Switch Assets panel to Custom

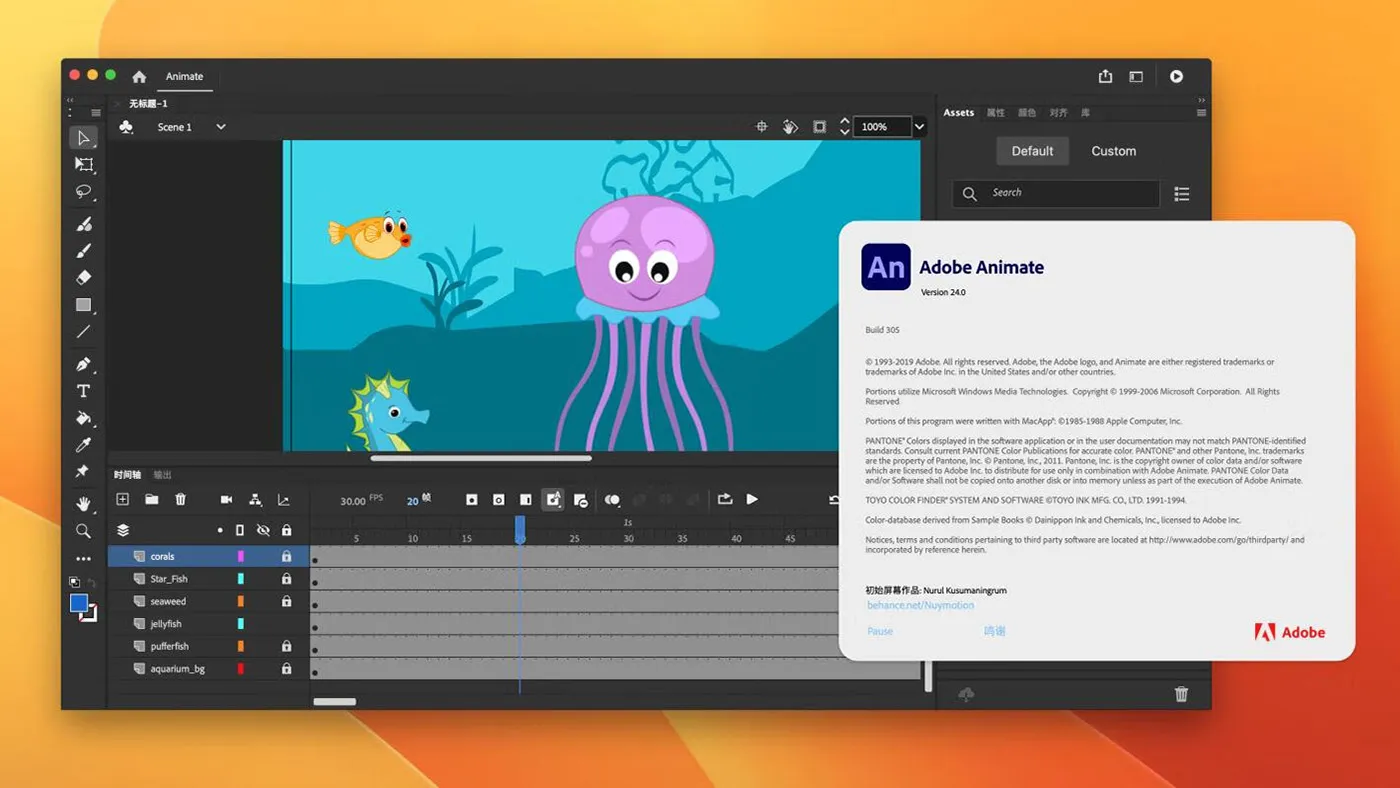click(x=1113, y=150)
